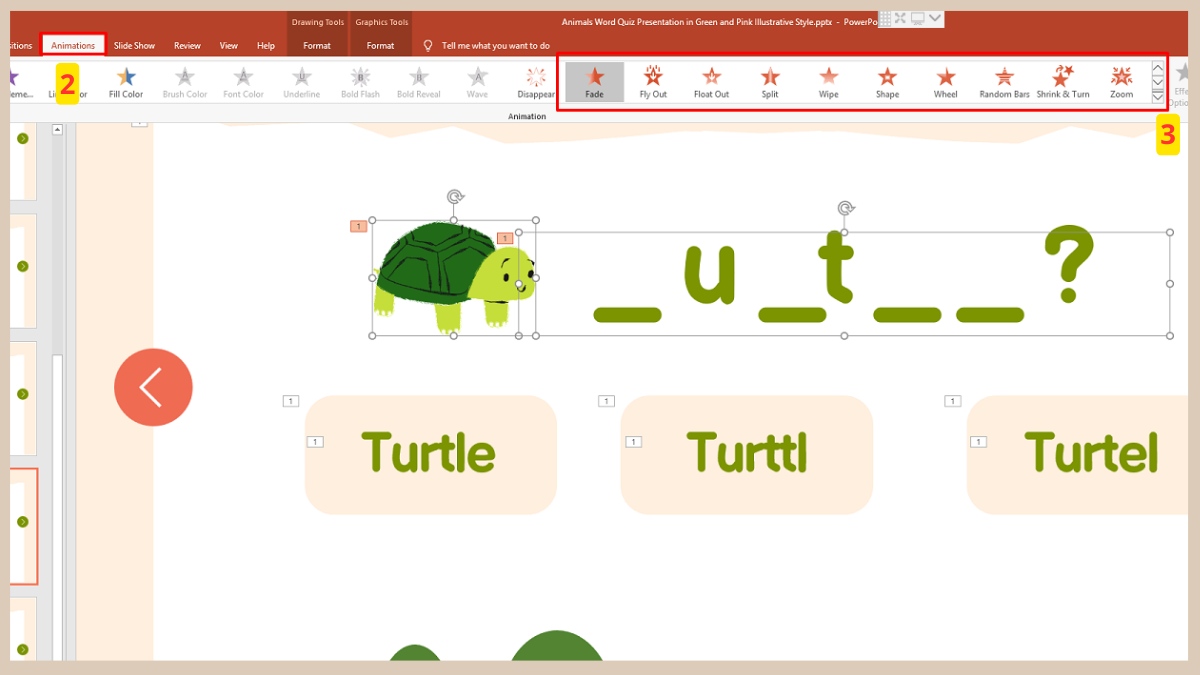Expand the animation gallery More arrow
The image size is (1200, 675).
(1158, 97)
